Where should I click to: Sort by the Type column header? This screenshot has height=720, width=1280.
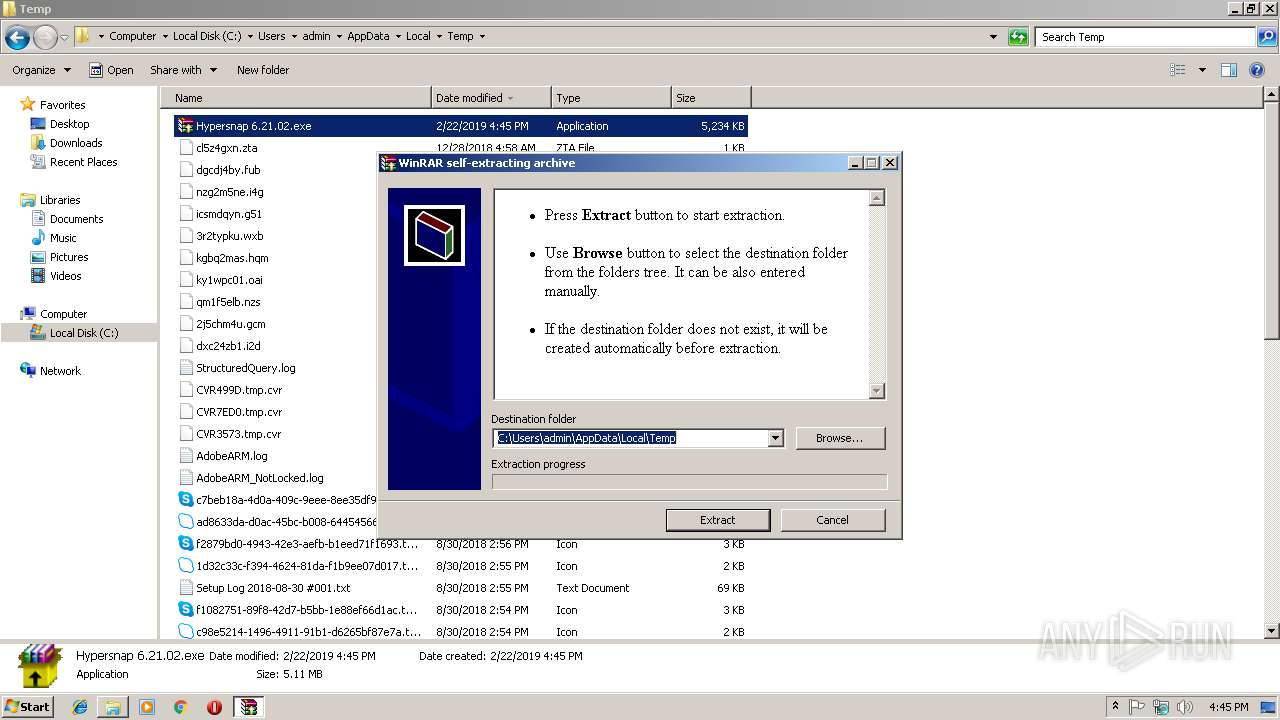(x=611, y=98)
